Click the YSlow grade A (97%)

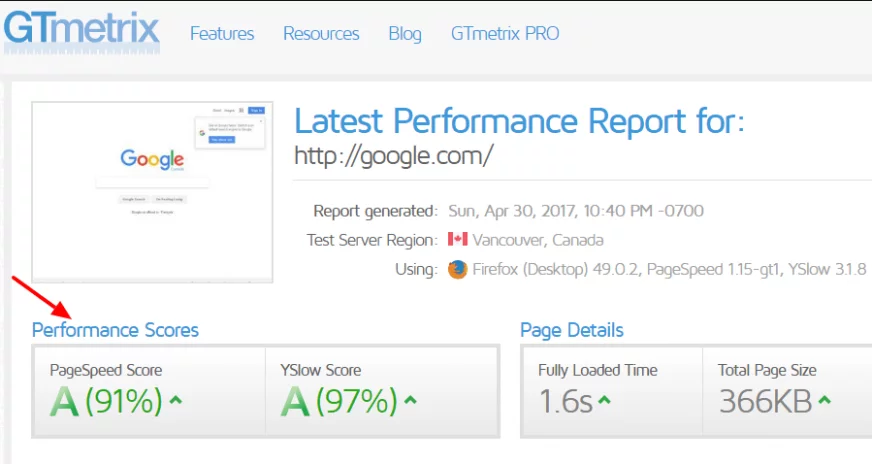[x=339, y=401]
